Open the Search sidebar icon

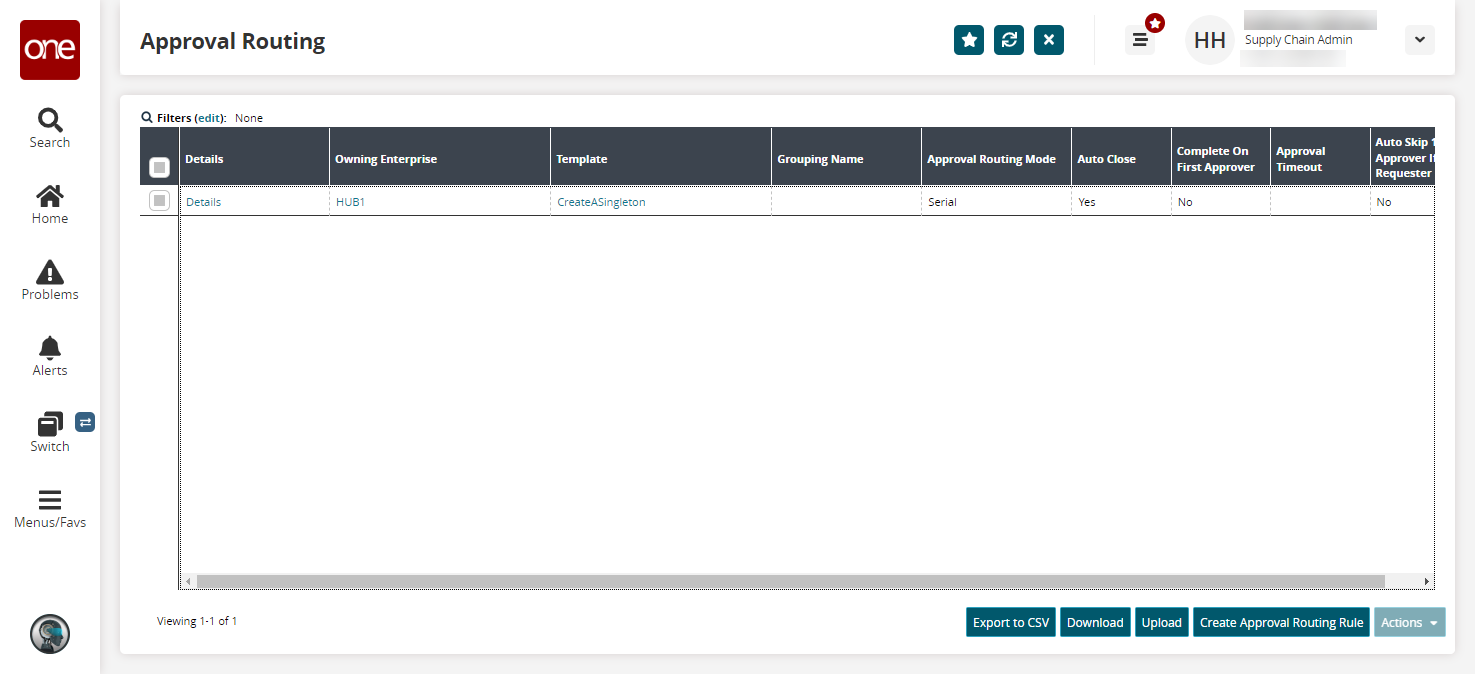tap(50, 121)
